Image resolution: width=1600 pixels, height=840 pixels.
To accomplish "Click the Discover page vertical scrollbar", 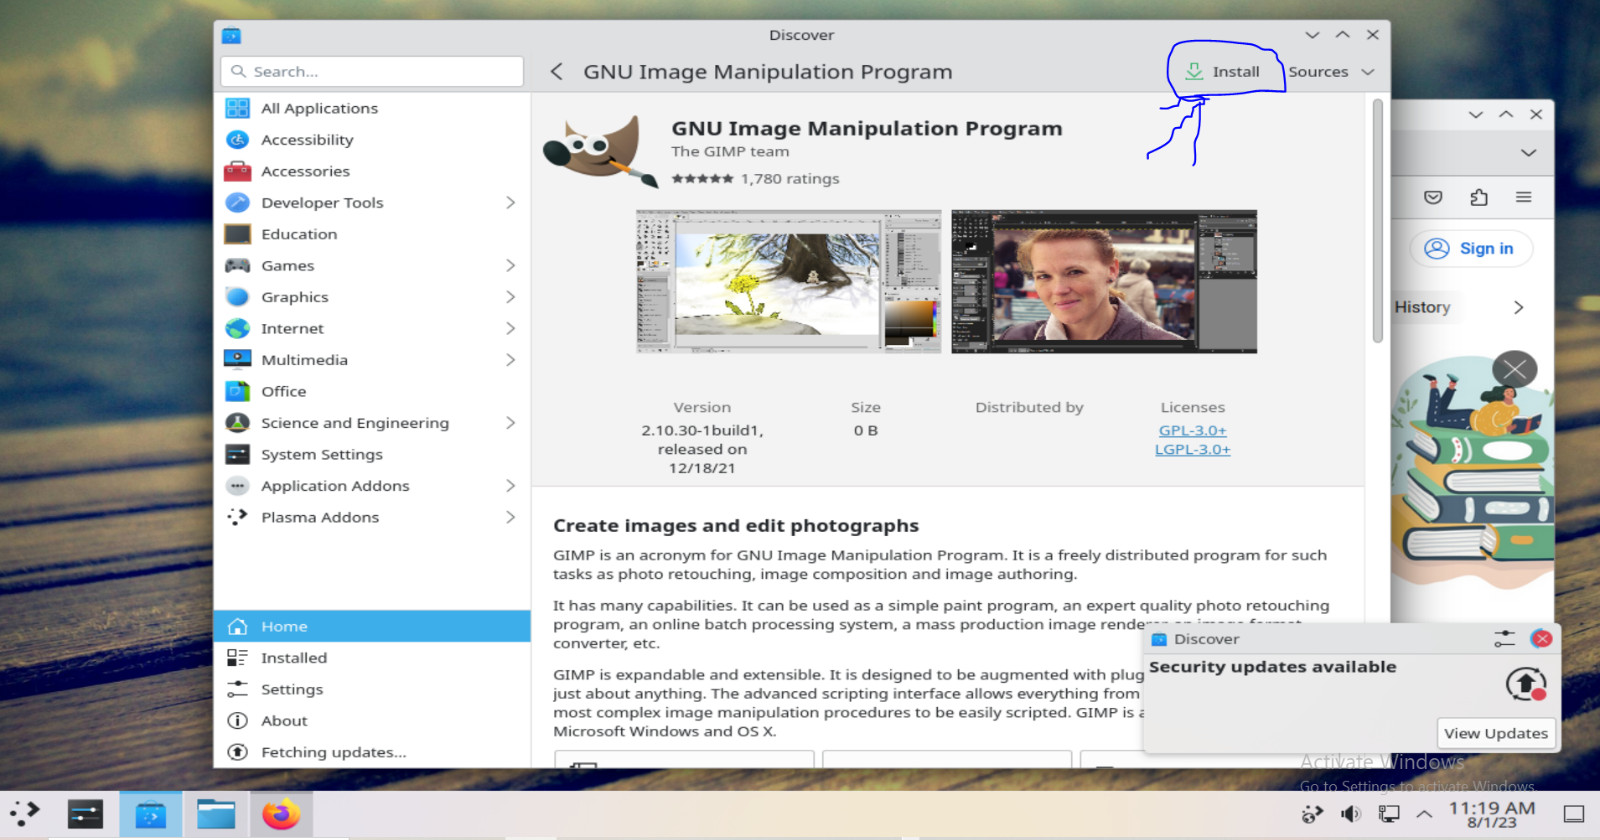I will click(x=1378, y=221).
